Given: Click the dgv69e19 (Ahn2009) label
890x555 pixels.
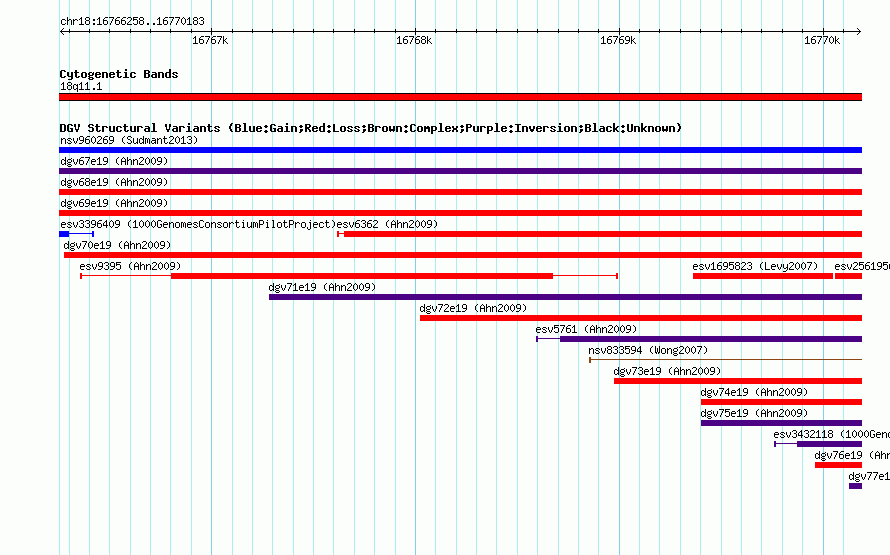Looking at the screenshot, I should [114, 203].
